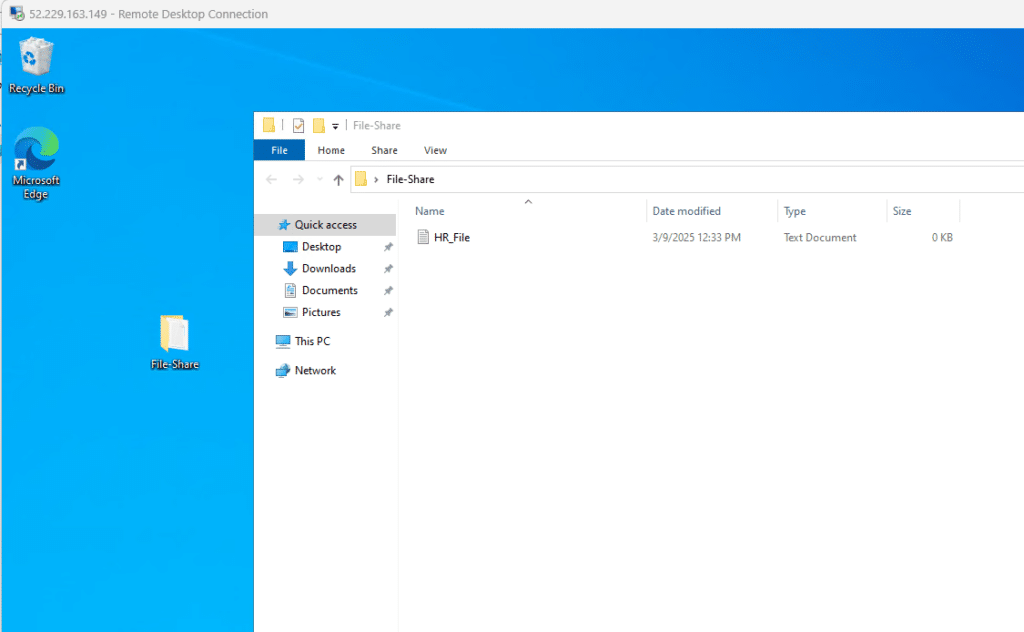Sort files by the Name column header

430,211
